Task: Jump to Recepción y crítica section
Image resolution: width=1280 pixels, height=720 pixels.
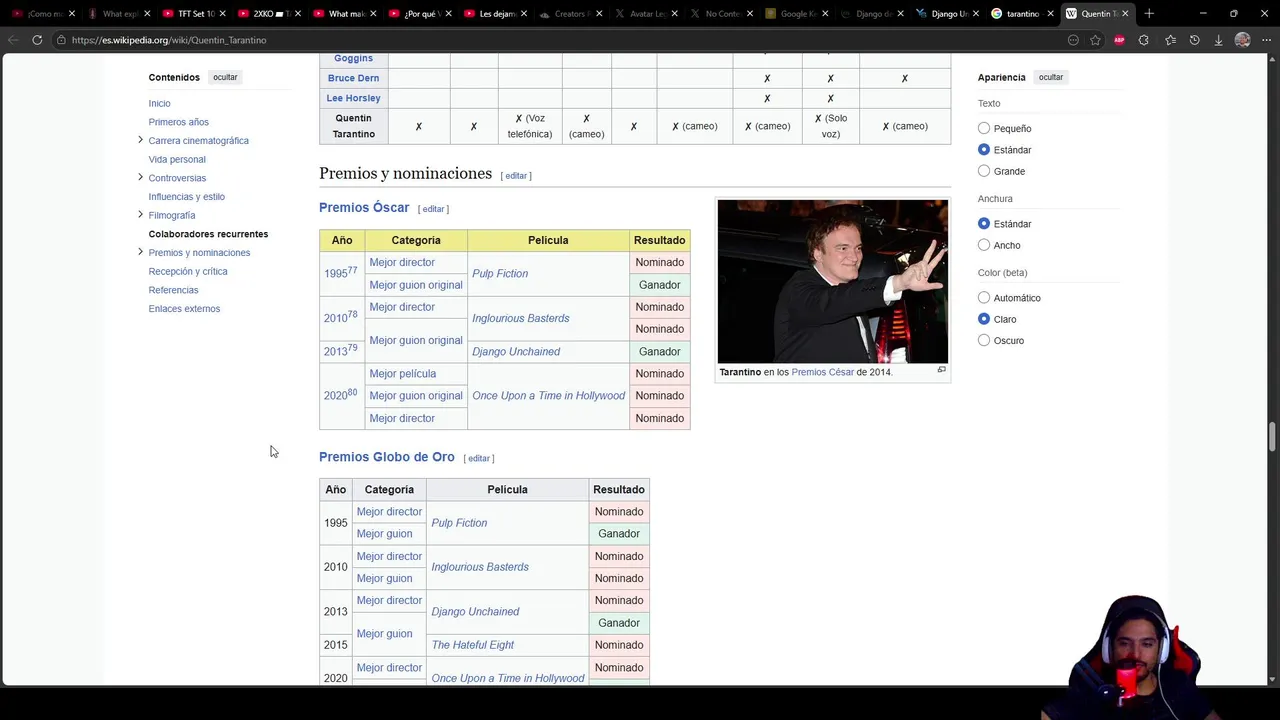Action: point(188,271)
